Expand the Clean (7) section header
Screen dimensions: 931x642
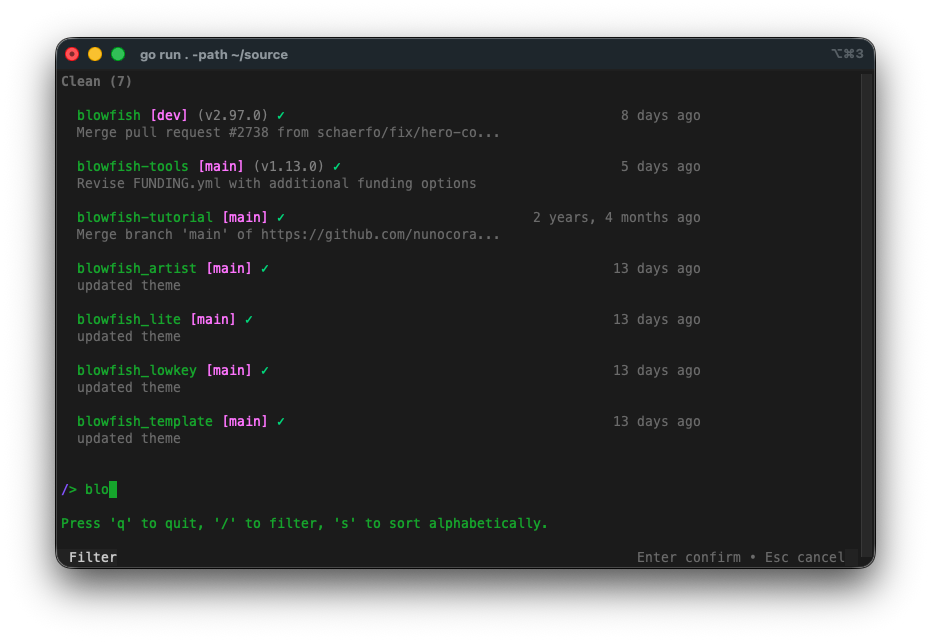(x=96, y=81)
